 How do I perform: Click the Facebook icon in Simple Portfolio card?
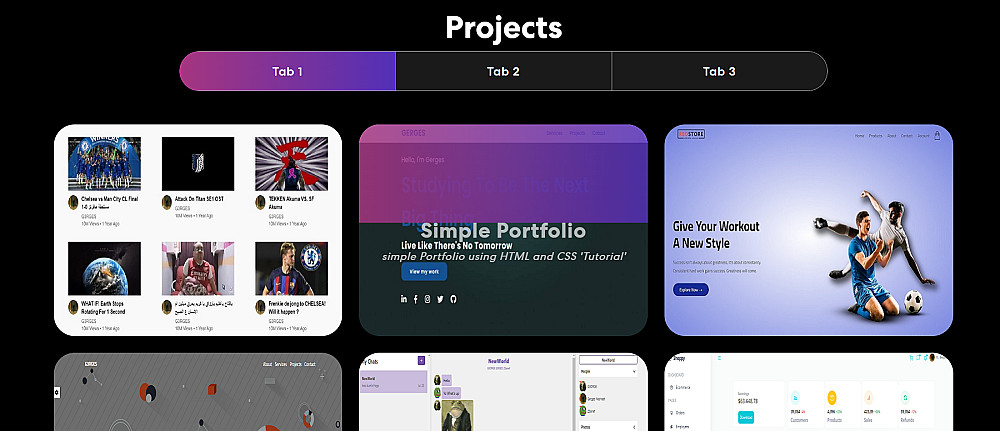[x=416, y=299]
